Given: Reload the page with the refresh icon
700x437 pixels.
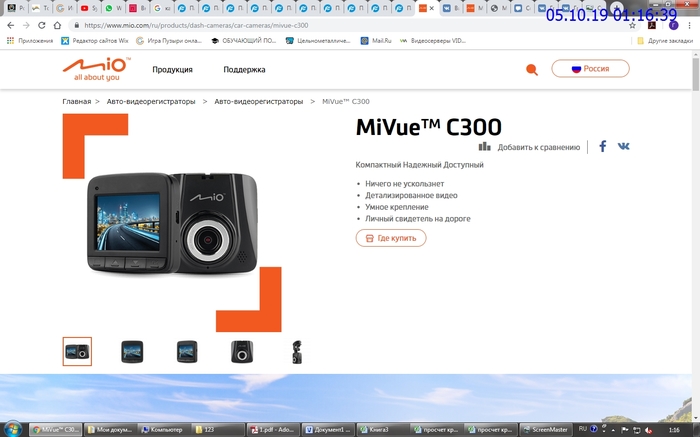Looking at the screenshot, I should pos(42,25).
